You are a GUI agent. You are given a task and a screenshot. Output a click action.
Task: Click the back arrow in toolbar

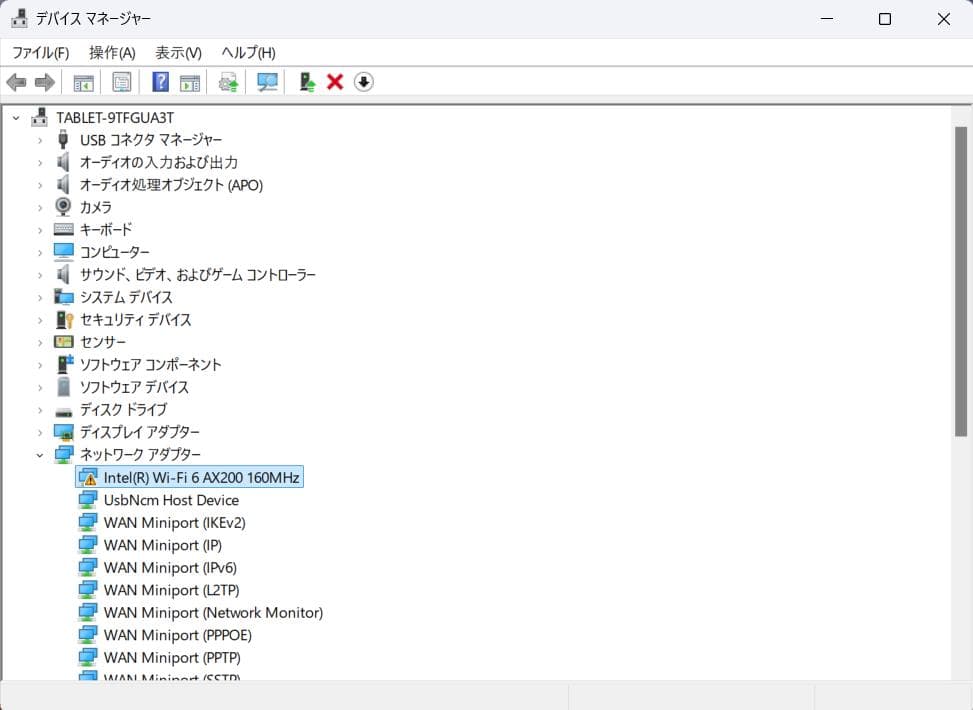pyautogui.click(x=16, y=82)
